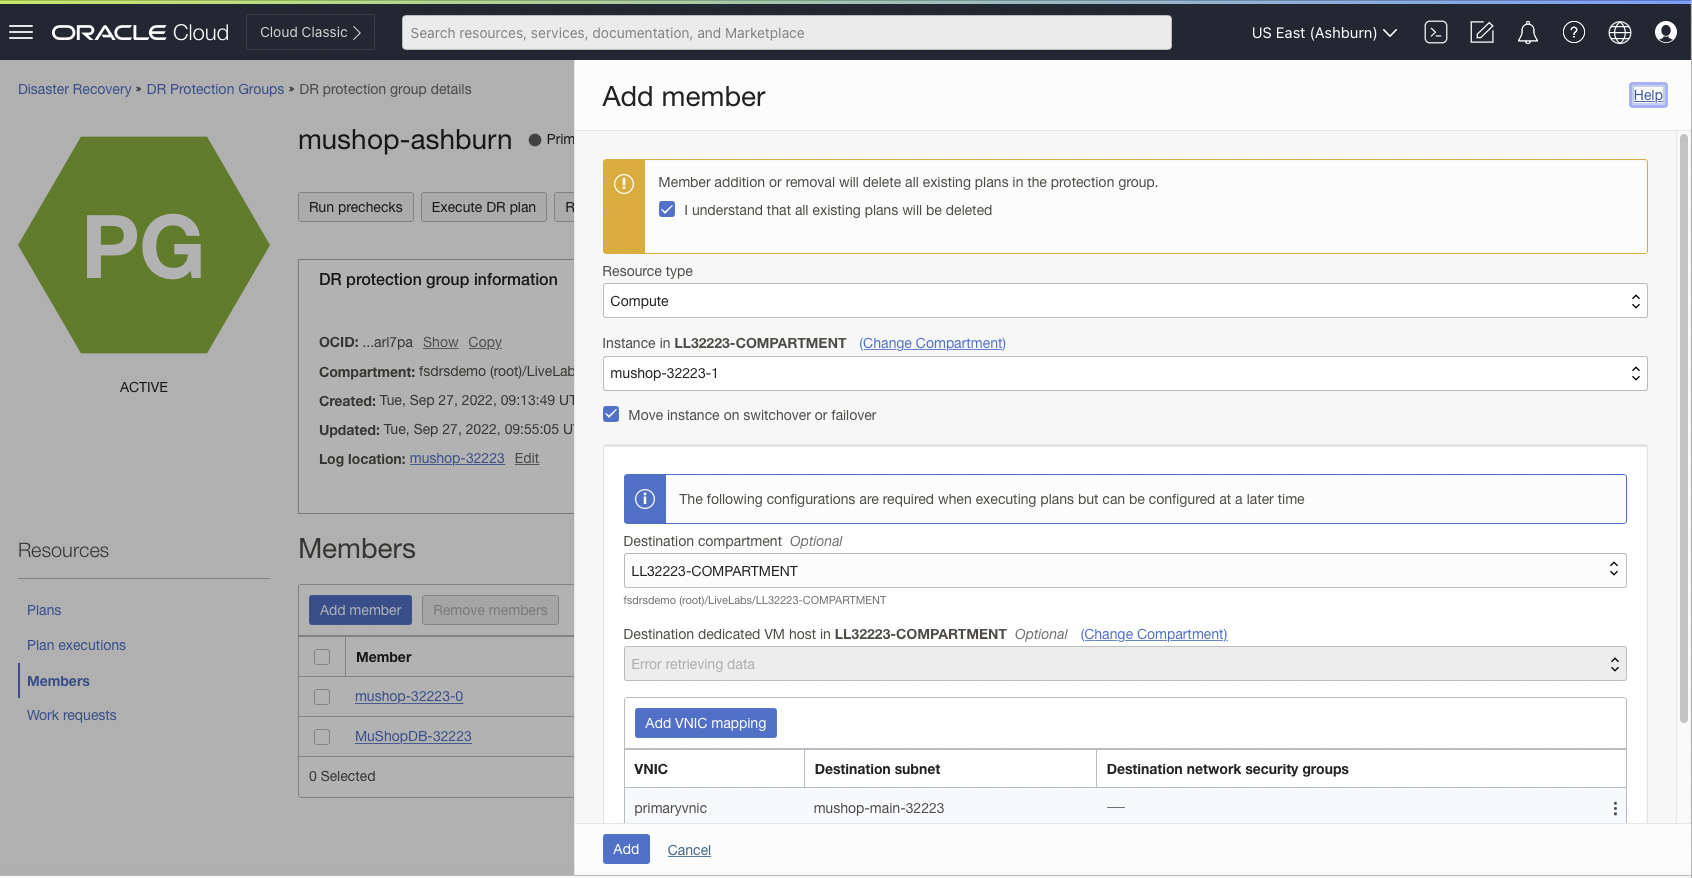Open the edit notepad icon in header
Viewport: 1692px width, 878px height.
coord(1481,32)
